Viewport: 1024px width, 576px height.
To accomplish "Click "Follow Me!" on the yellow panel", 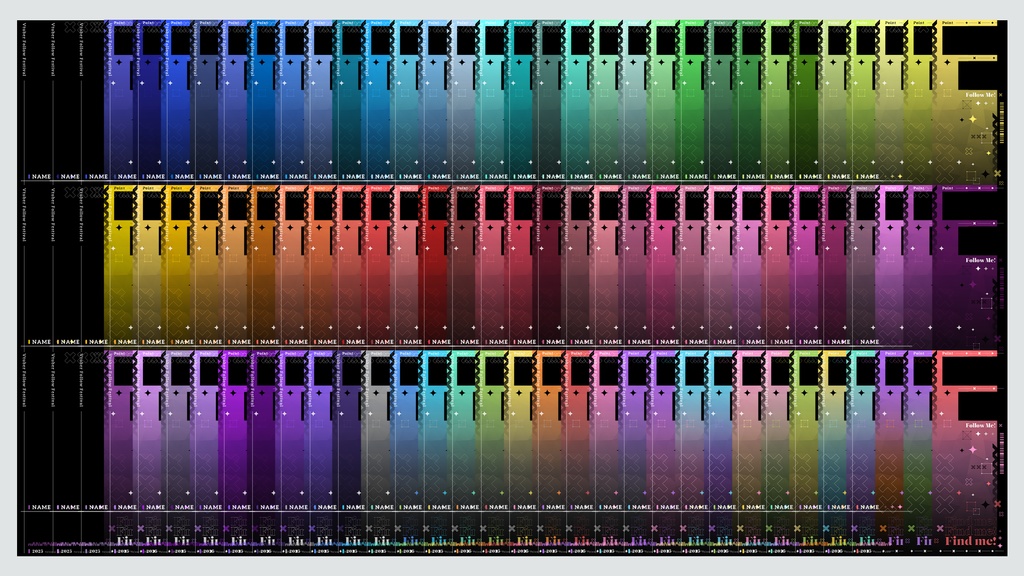I will pos(980,95).
